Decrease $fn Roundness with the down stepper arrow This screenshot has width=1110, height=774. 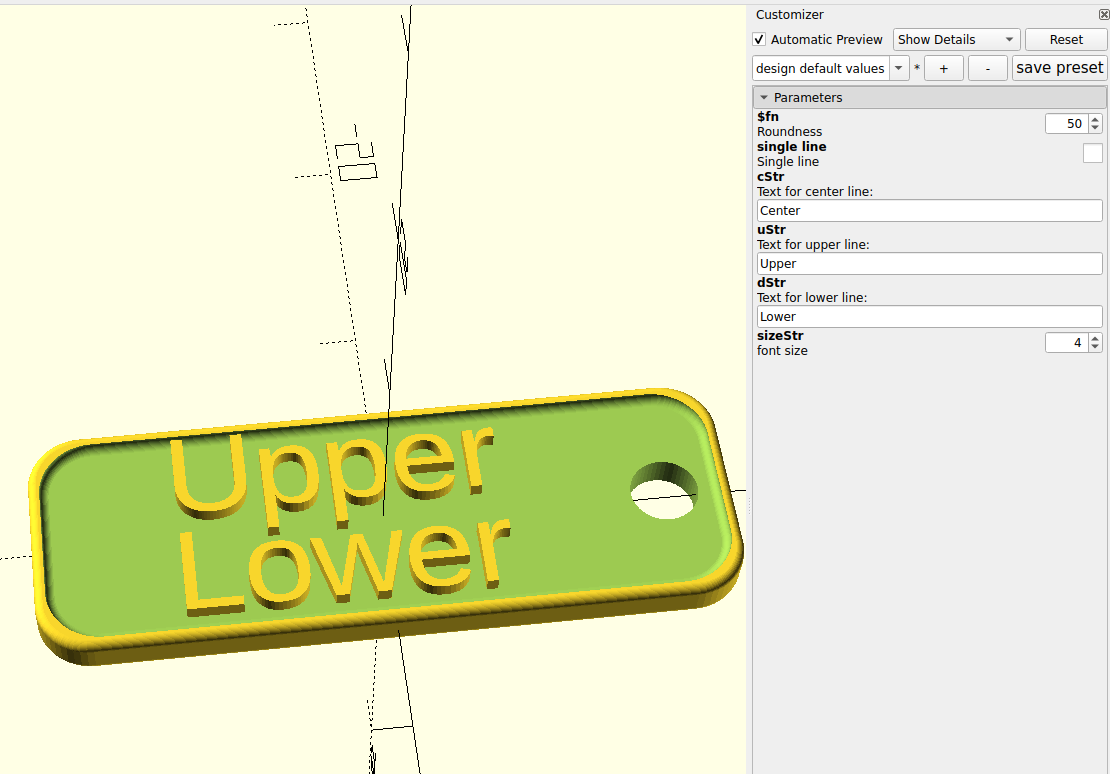pyautogui.click(x=1094, y=127)
